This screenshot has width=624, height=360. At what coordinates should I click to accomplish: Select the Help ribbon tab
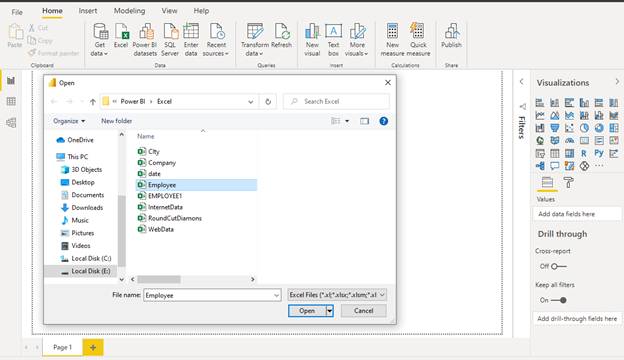click(x=201, y=11)
